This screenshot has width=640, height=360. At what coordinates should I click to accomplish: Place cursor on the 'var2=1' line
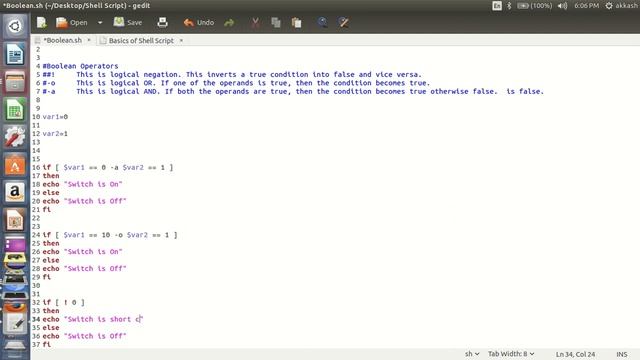(x=55, y=133)
